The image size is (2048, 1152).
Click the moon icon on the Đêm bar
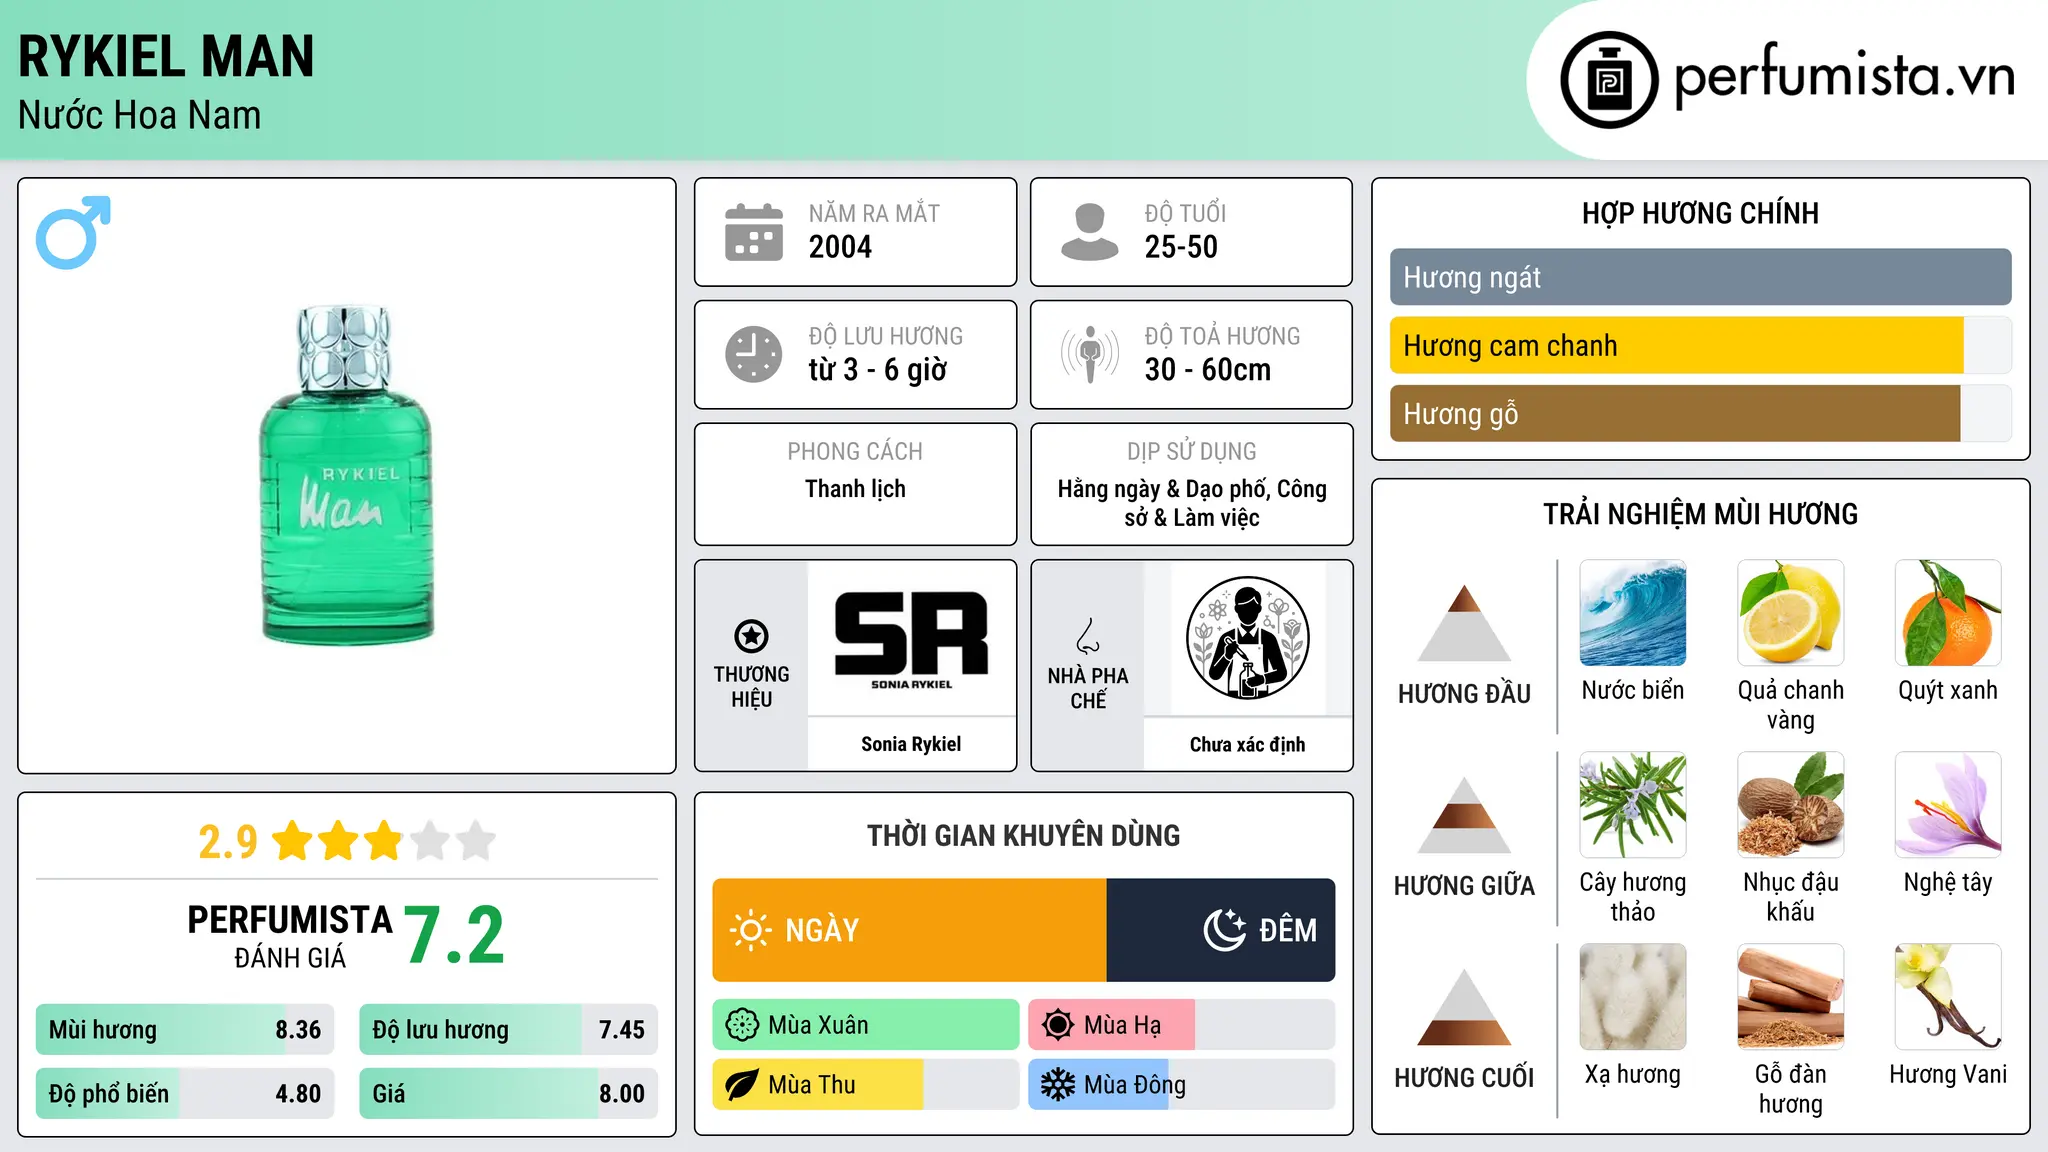pyautogui.click(x=1224, y=930)
